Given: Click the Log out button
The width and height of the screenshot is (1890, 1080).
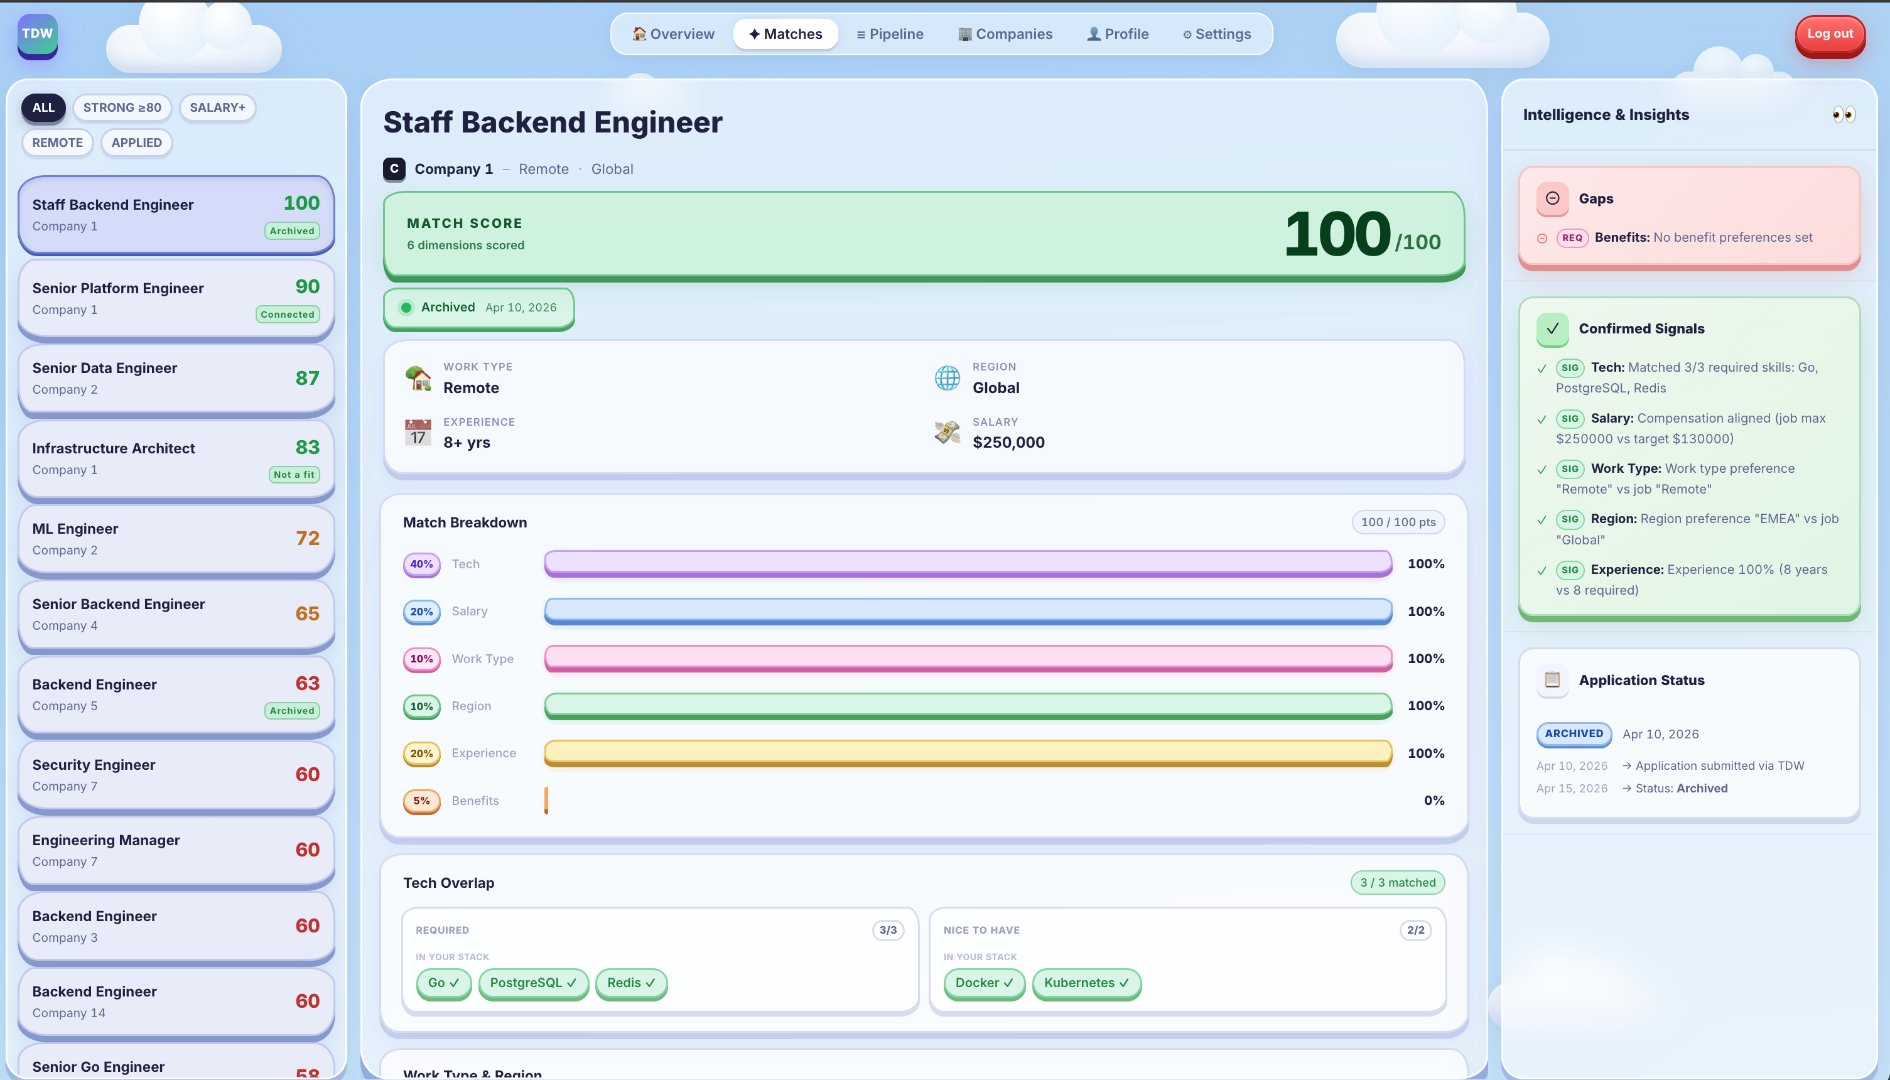Looking at the screenshot, I should [x=1829, y=34].
